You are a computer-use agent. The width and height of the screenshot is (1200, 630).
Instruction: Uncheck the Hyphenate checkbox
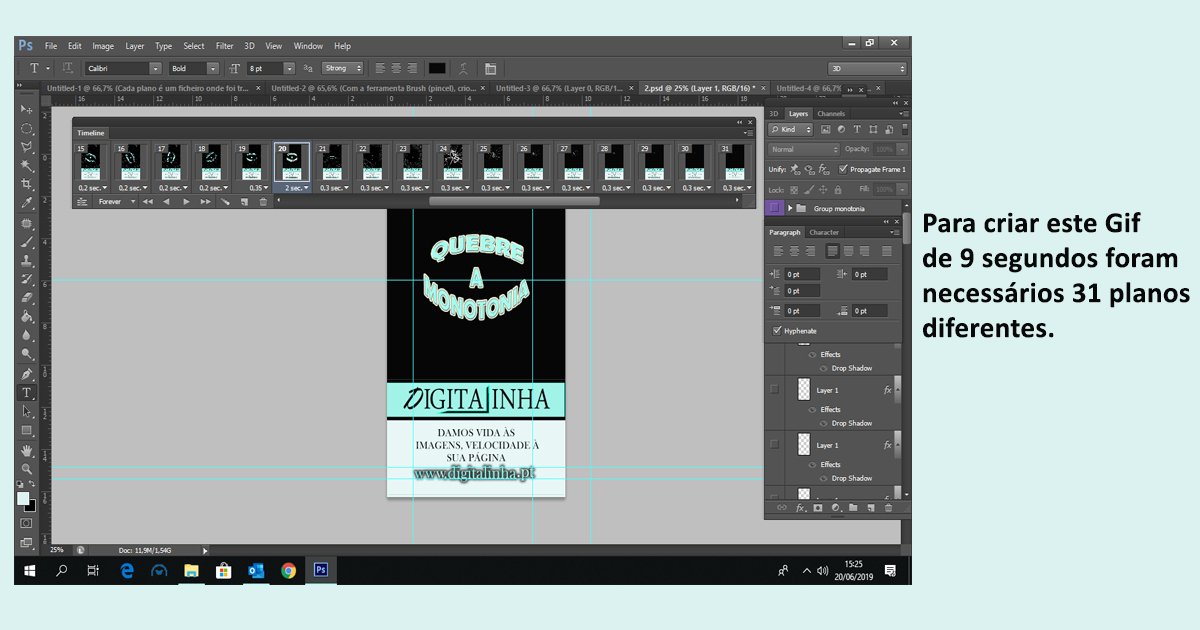point(777,331)
